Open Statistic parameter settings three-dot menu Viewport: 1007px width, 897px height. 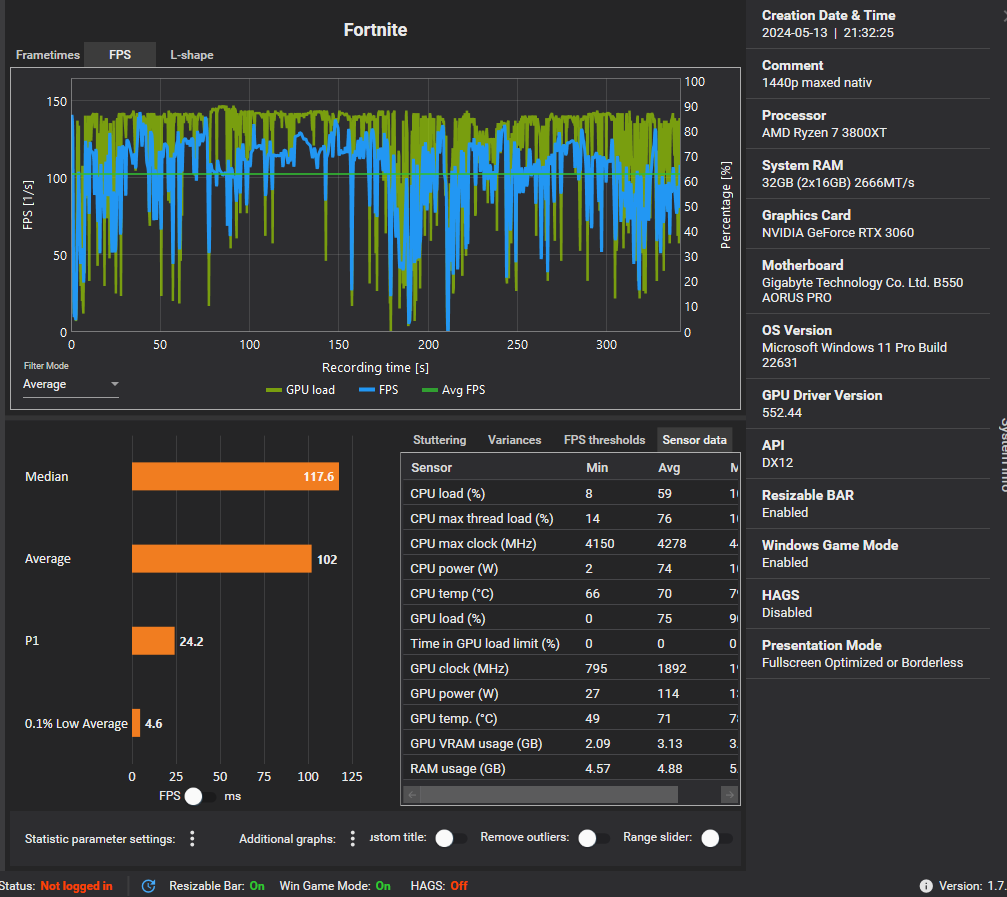click(x=192, y=839)
